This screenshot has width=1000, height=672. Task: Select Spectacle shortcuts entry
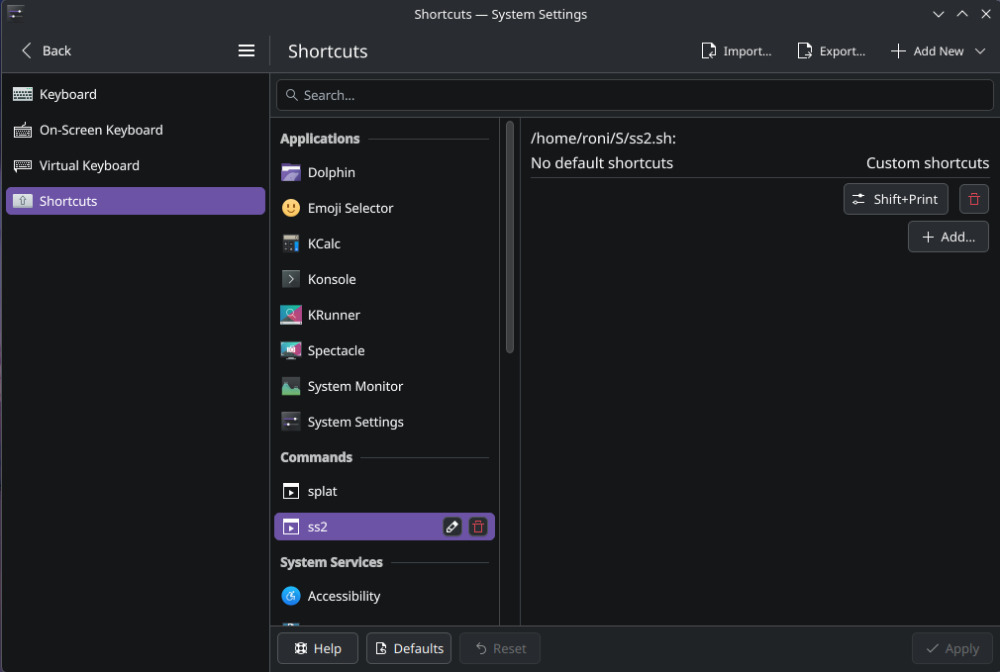(x=385, y=351)
